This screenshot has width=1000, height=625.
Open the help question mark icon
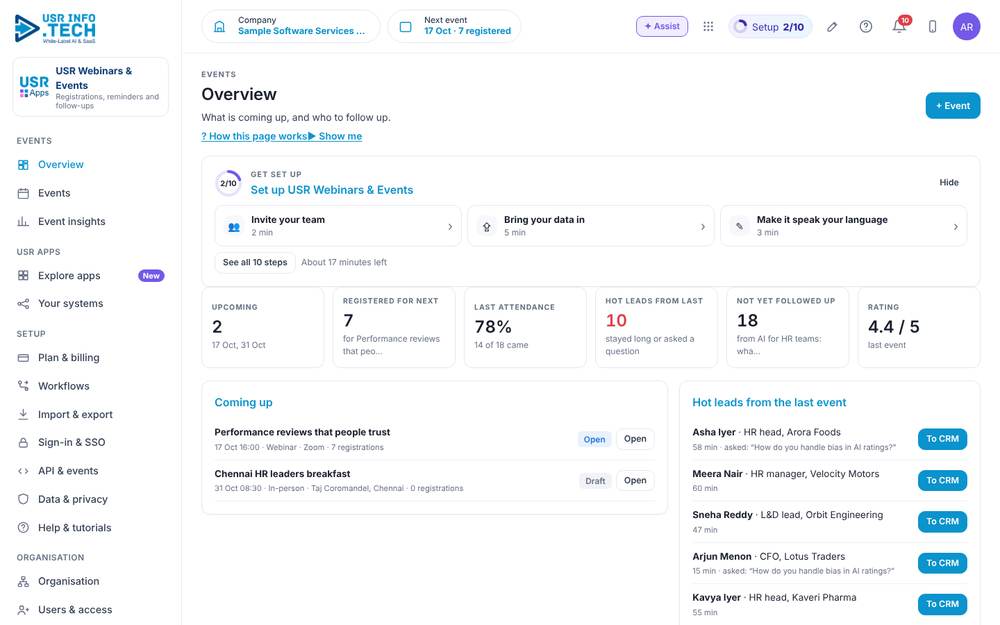(x=865, y=27)
